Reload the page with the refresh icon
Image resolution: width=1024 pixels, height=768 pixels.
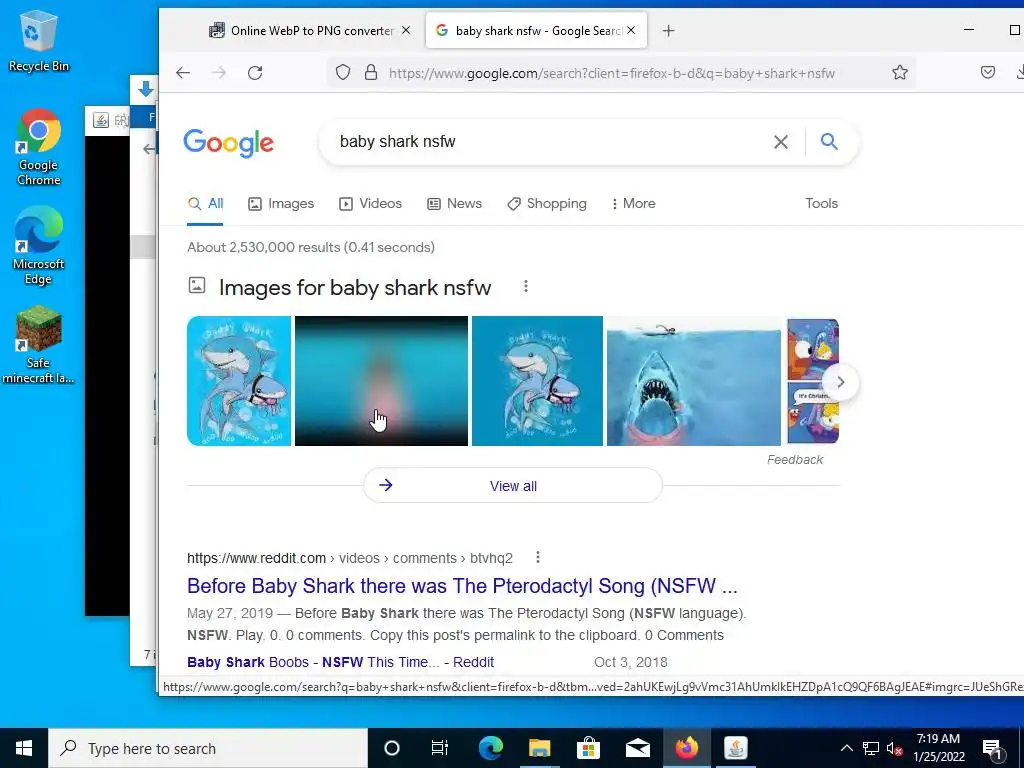click(255, 72)
